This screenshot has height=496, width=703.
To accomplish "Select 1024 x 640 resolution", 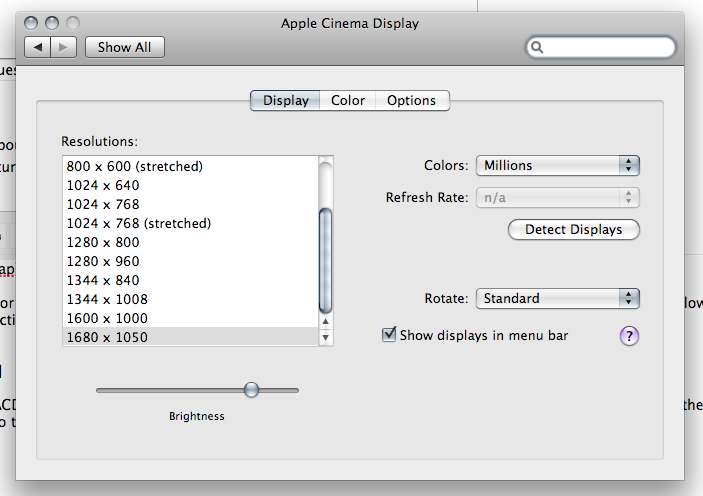I will [191, 185].
